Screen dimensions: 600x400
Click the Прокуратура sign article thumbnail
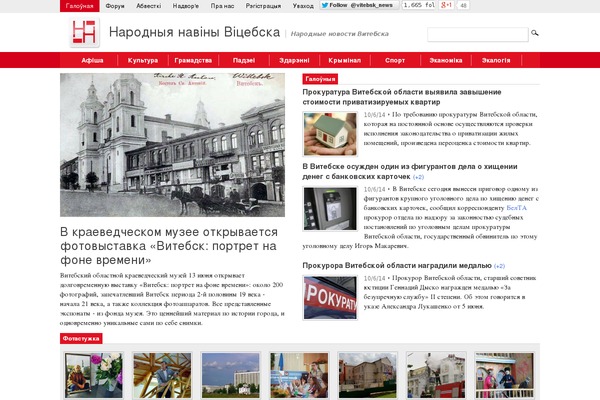click(x=330, y=298)
